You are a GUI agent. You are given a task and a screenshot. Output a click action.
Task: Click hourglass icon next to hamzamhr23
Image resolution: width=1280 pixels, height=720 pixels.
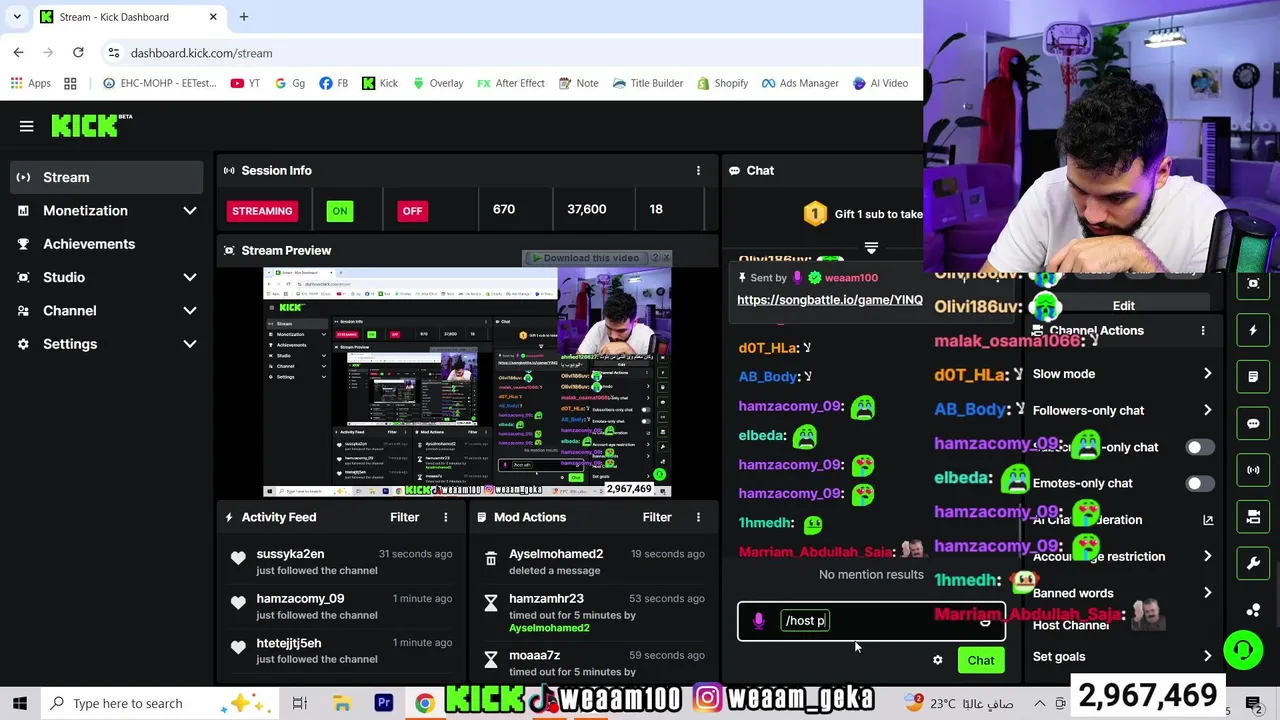coord(491,604)
